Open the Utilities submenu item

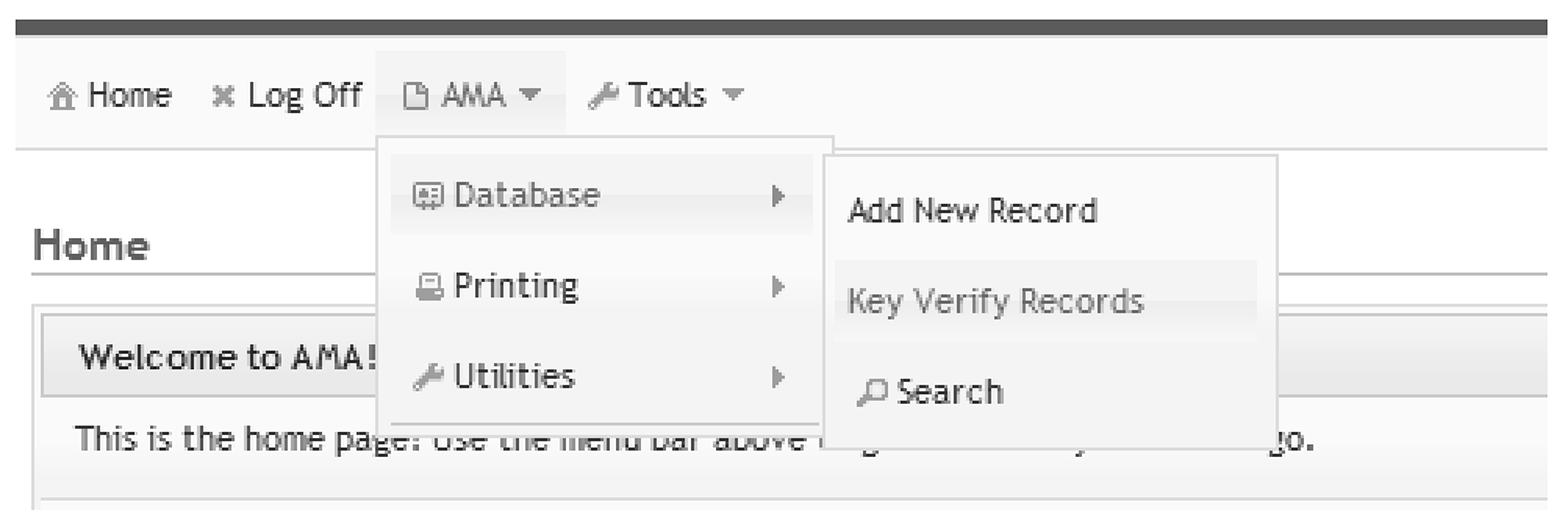pos(514,377)
